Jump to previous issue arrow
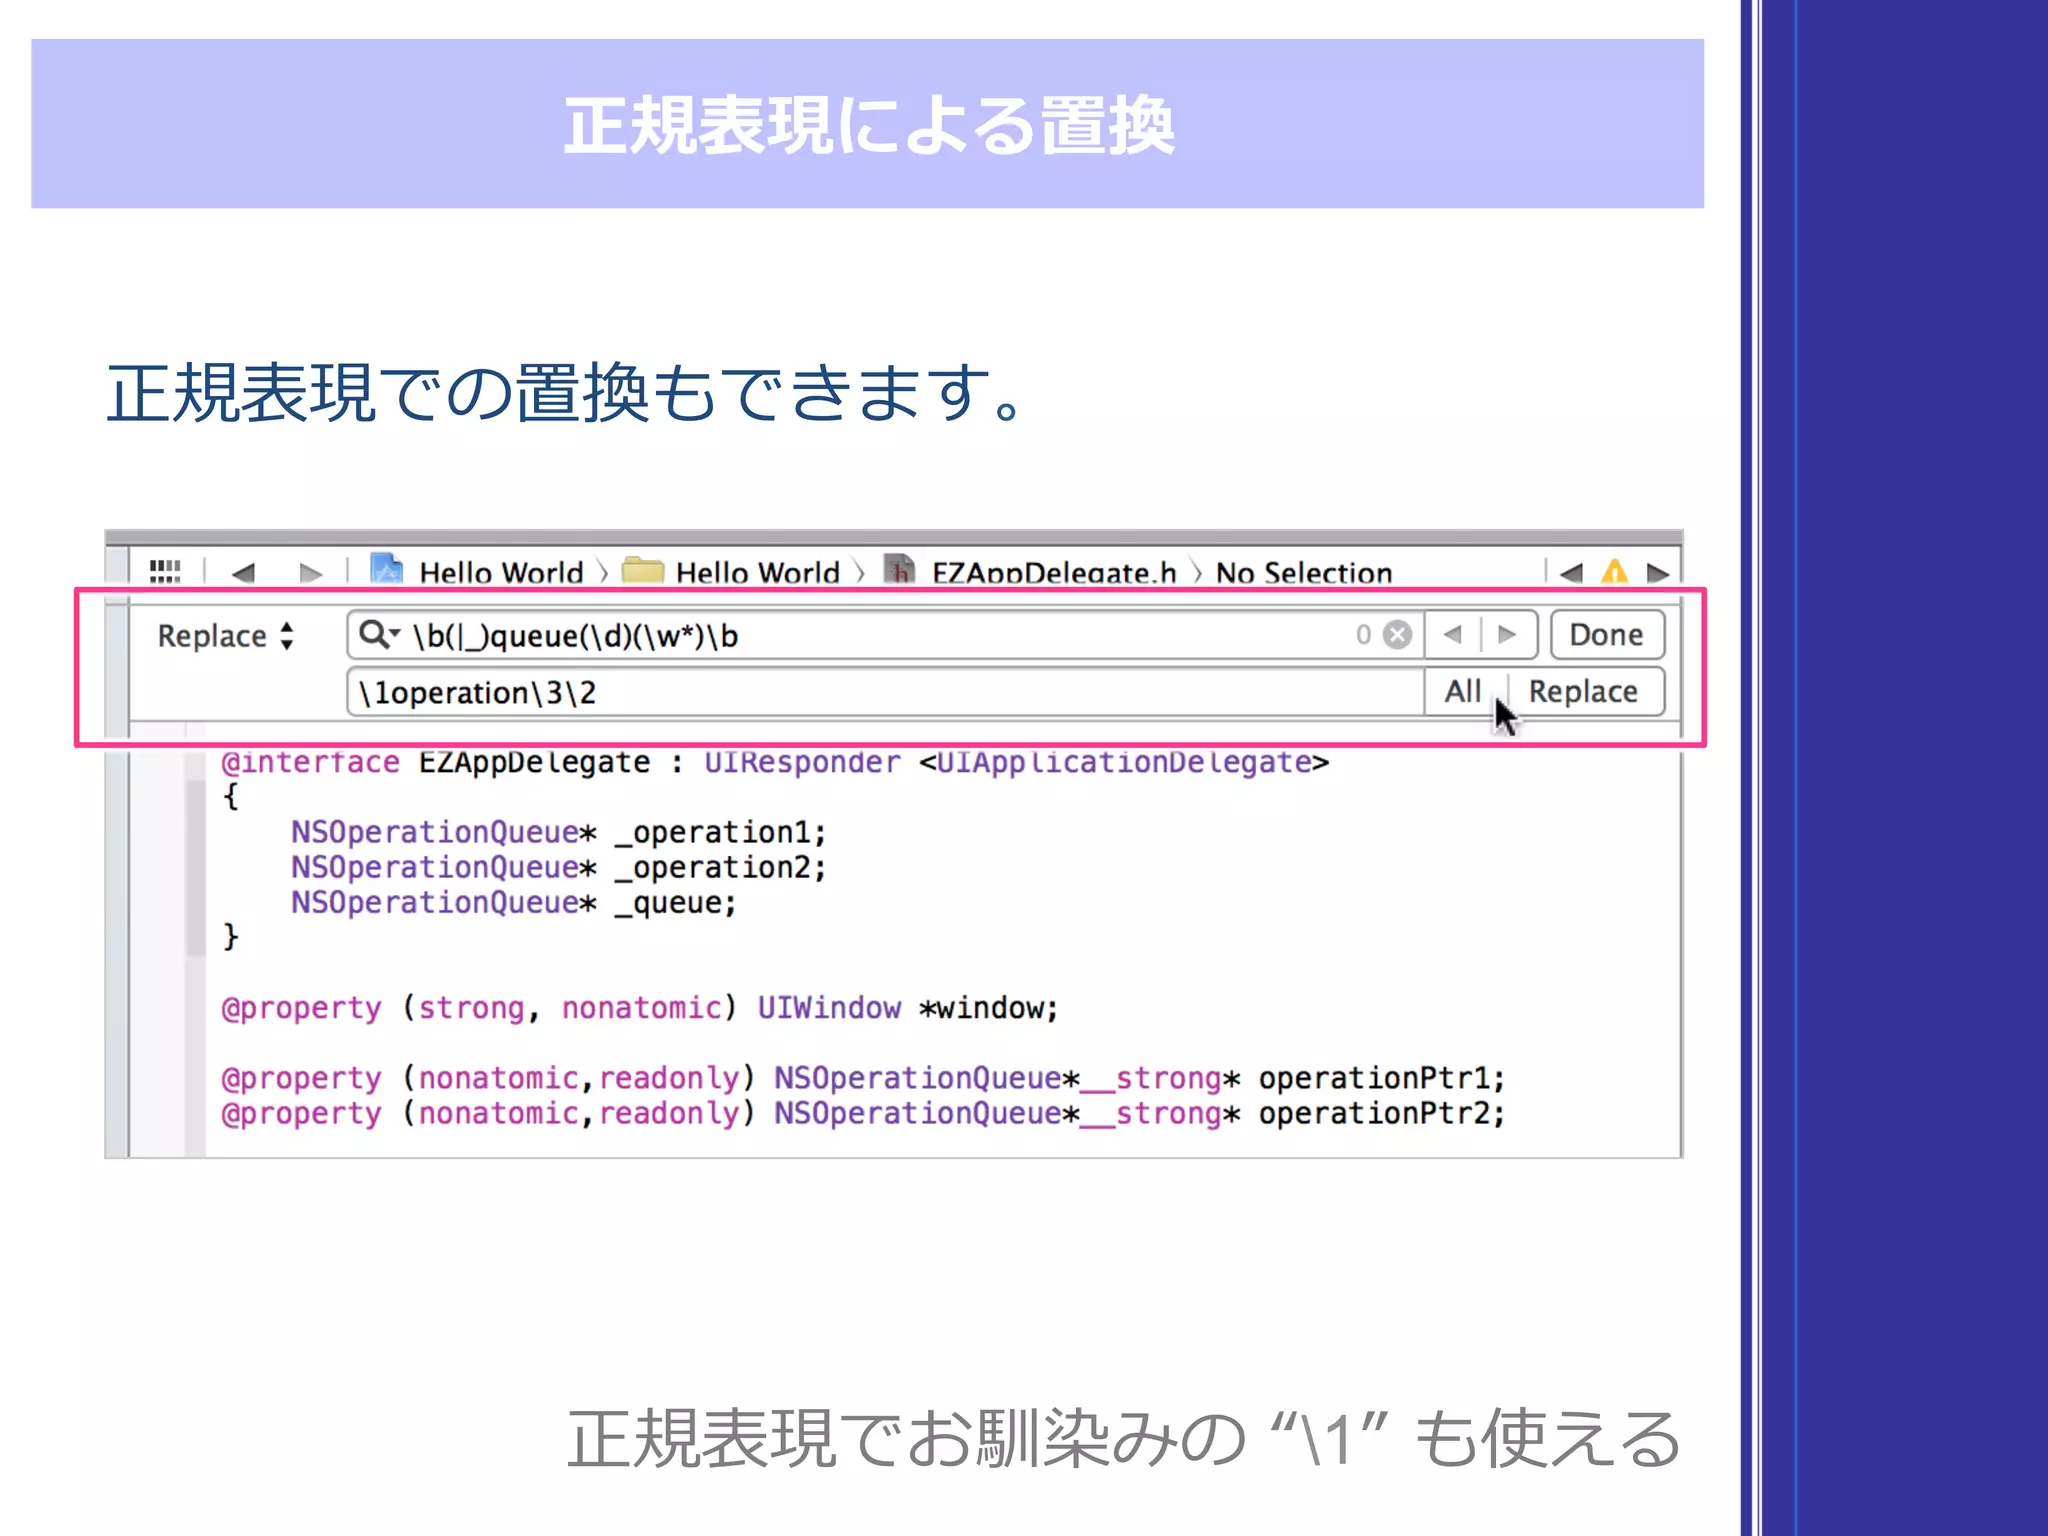2048x1536 pixels. point(1571,573)
